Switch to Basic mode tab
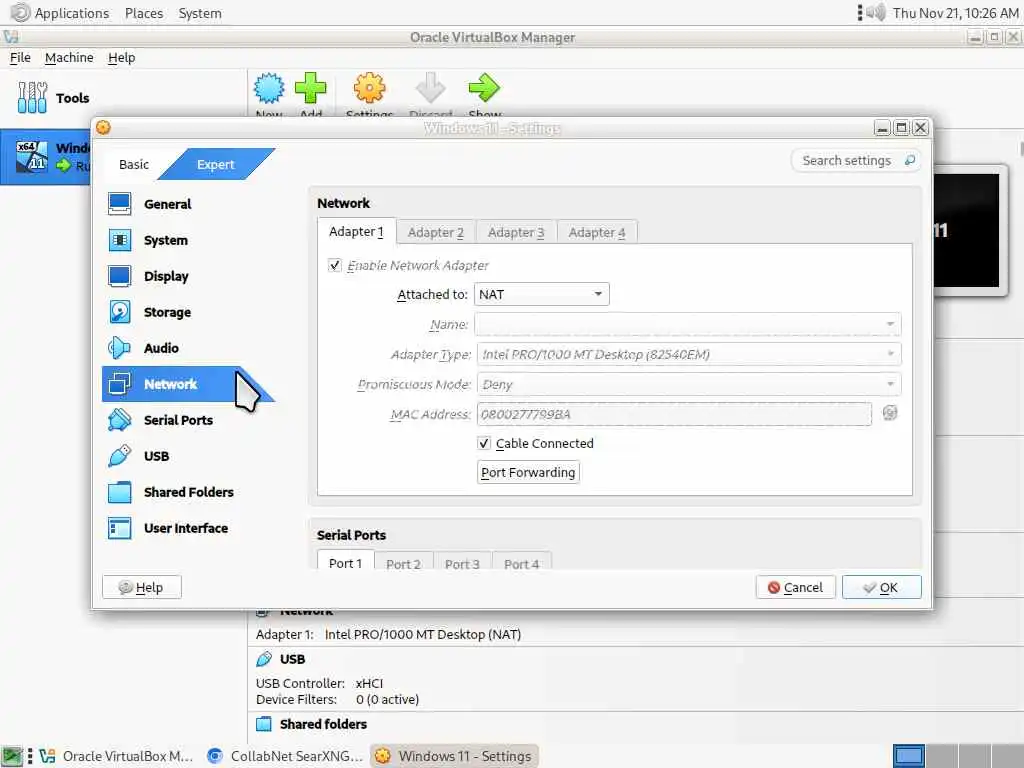This screenshot has width=1024, height=768. [134, 165]
